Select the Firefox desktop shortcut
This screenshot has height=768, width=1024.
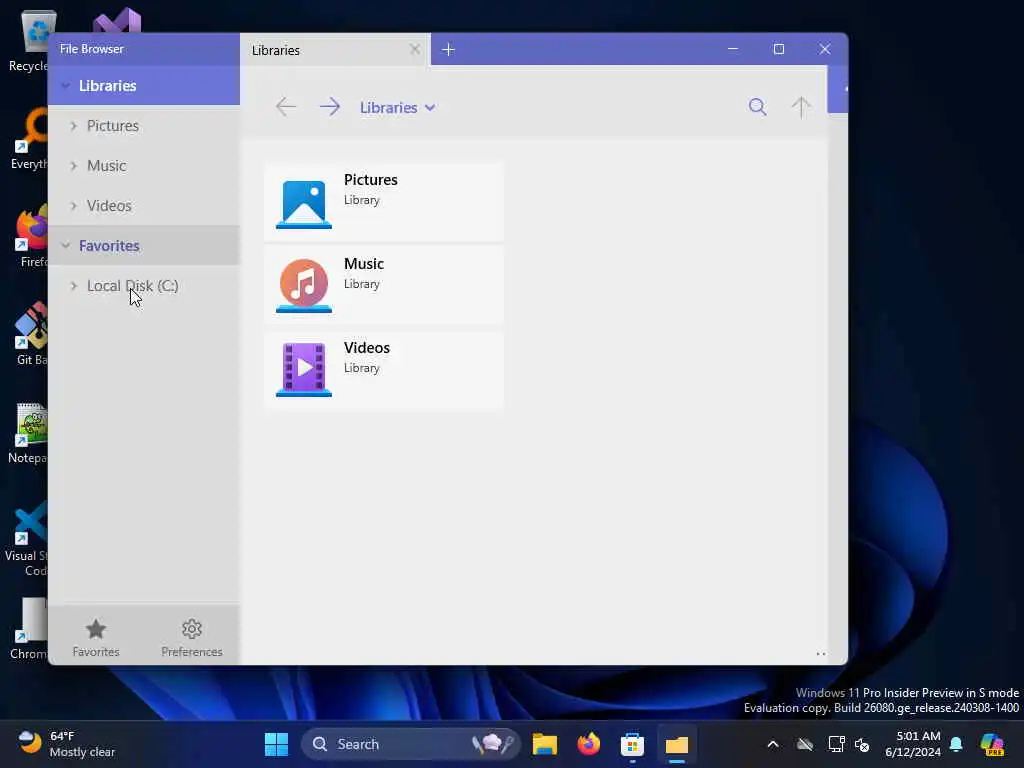(x=31, y=236)
